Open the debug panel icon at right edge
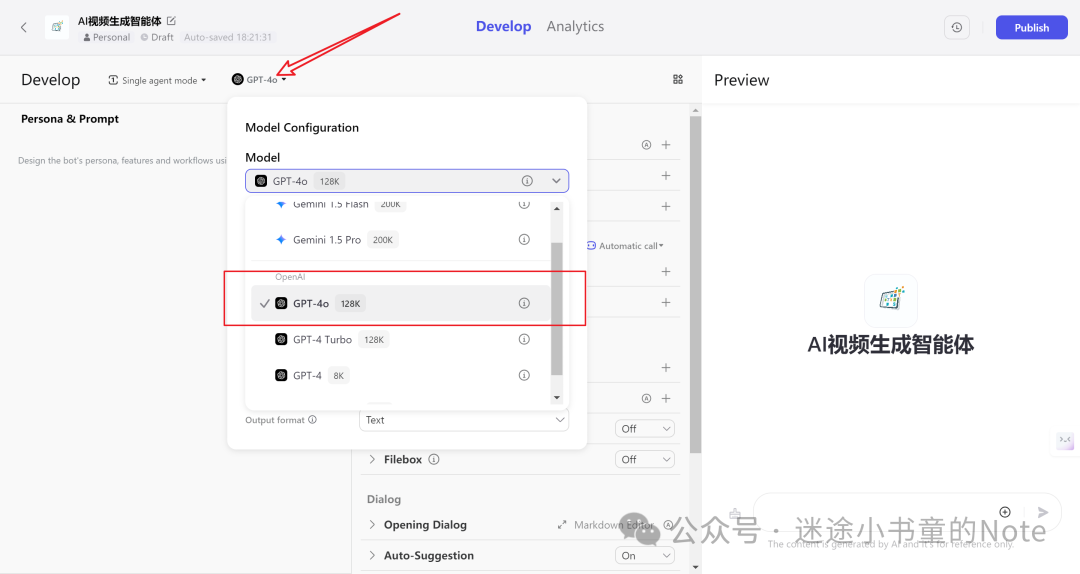Image resolution: width=1080 pixels, height=574 pixels. pos(1065,440)
